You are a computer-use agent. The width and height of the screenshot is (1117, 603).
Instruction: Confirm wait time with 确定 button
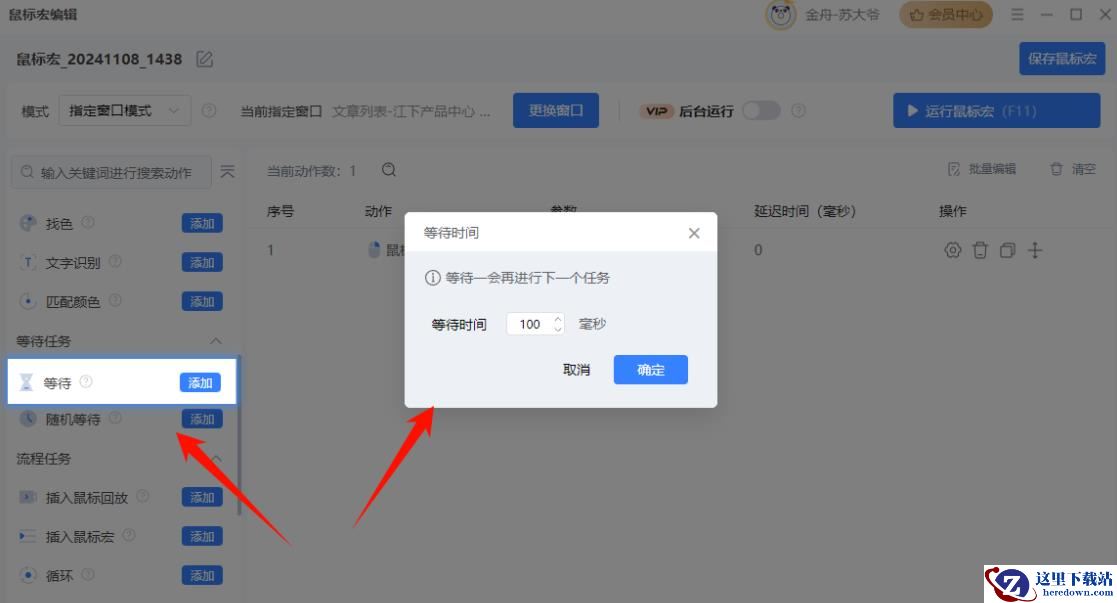[650, 369]
